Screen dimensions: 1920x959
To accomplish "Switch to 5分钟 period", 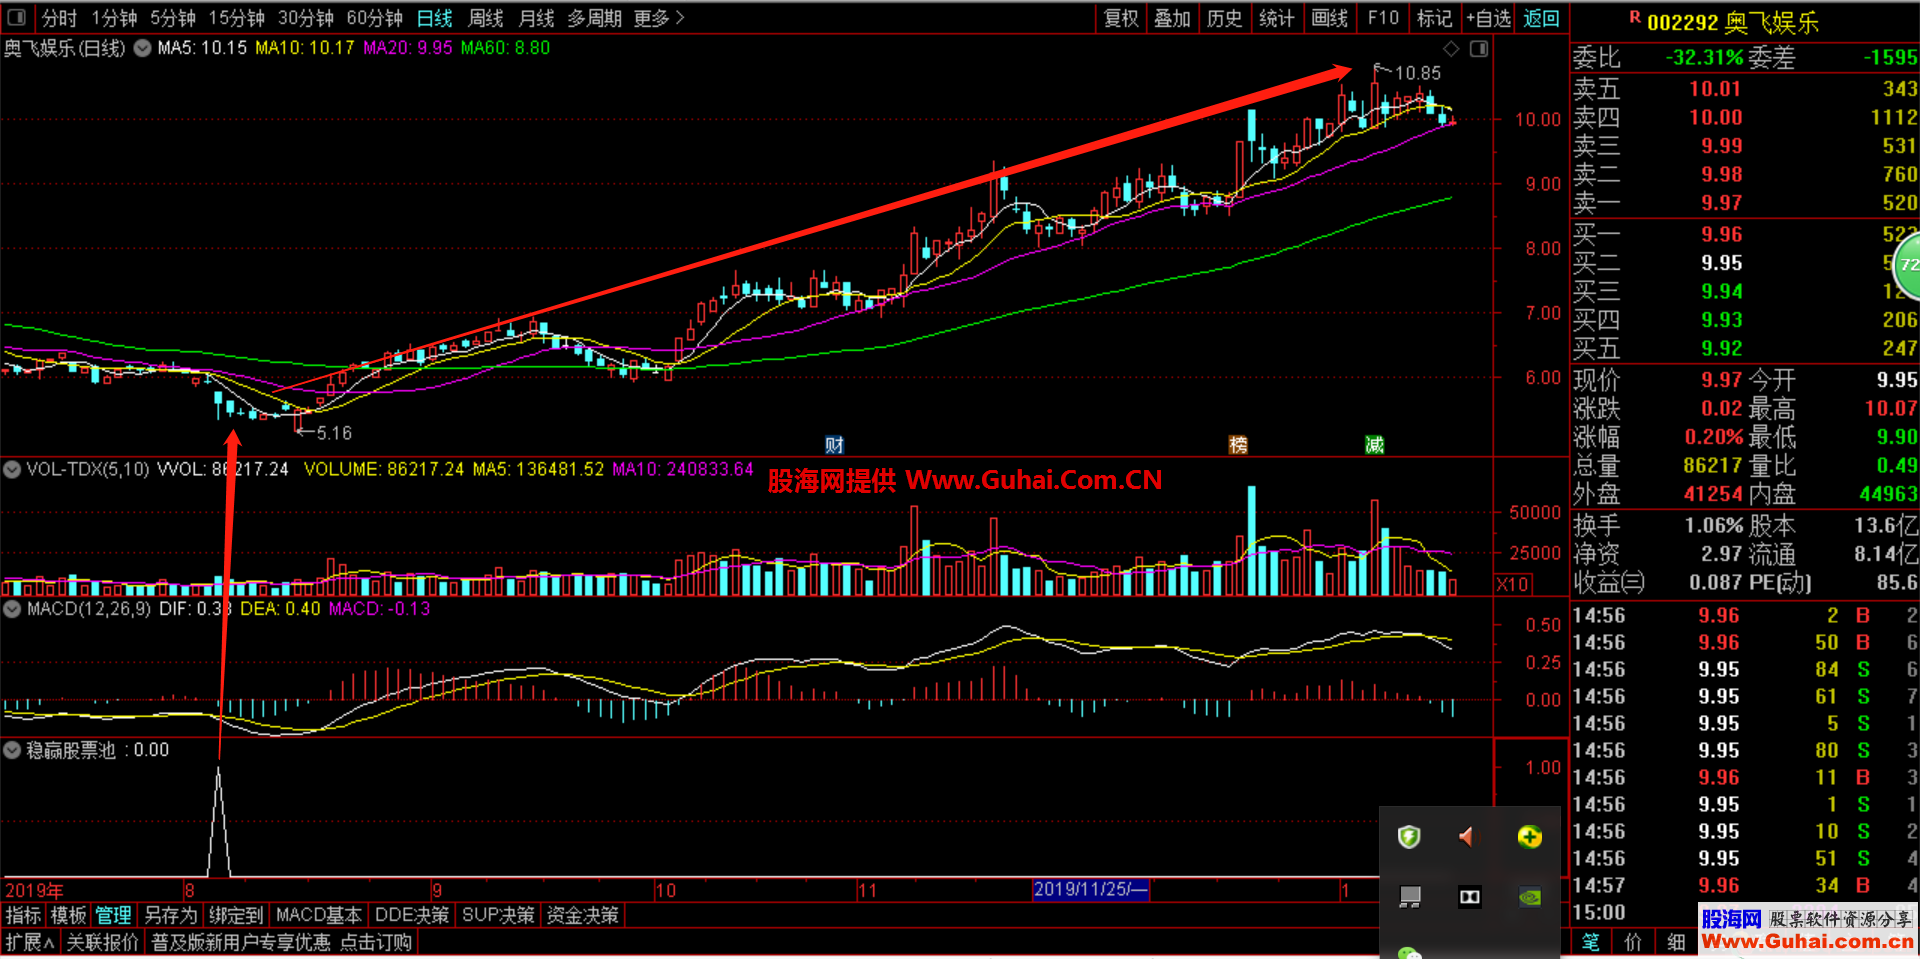I will point(173,18).
